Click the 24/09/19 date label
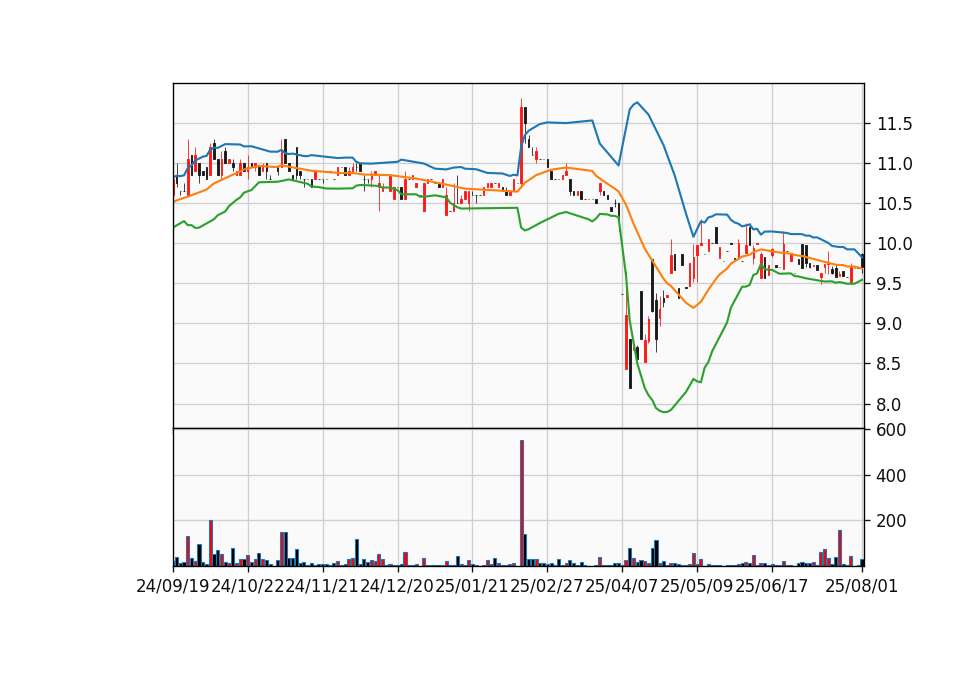The image size is (960, 690). coord(173,587)
